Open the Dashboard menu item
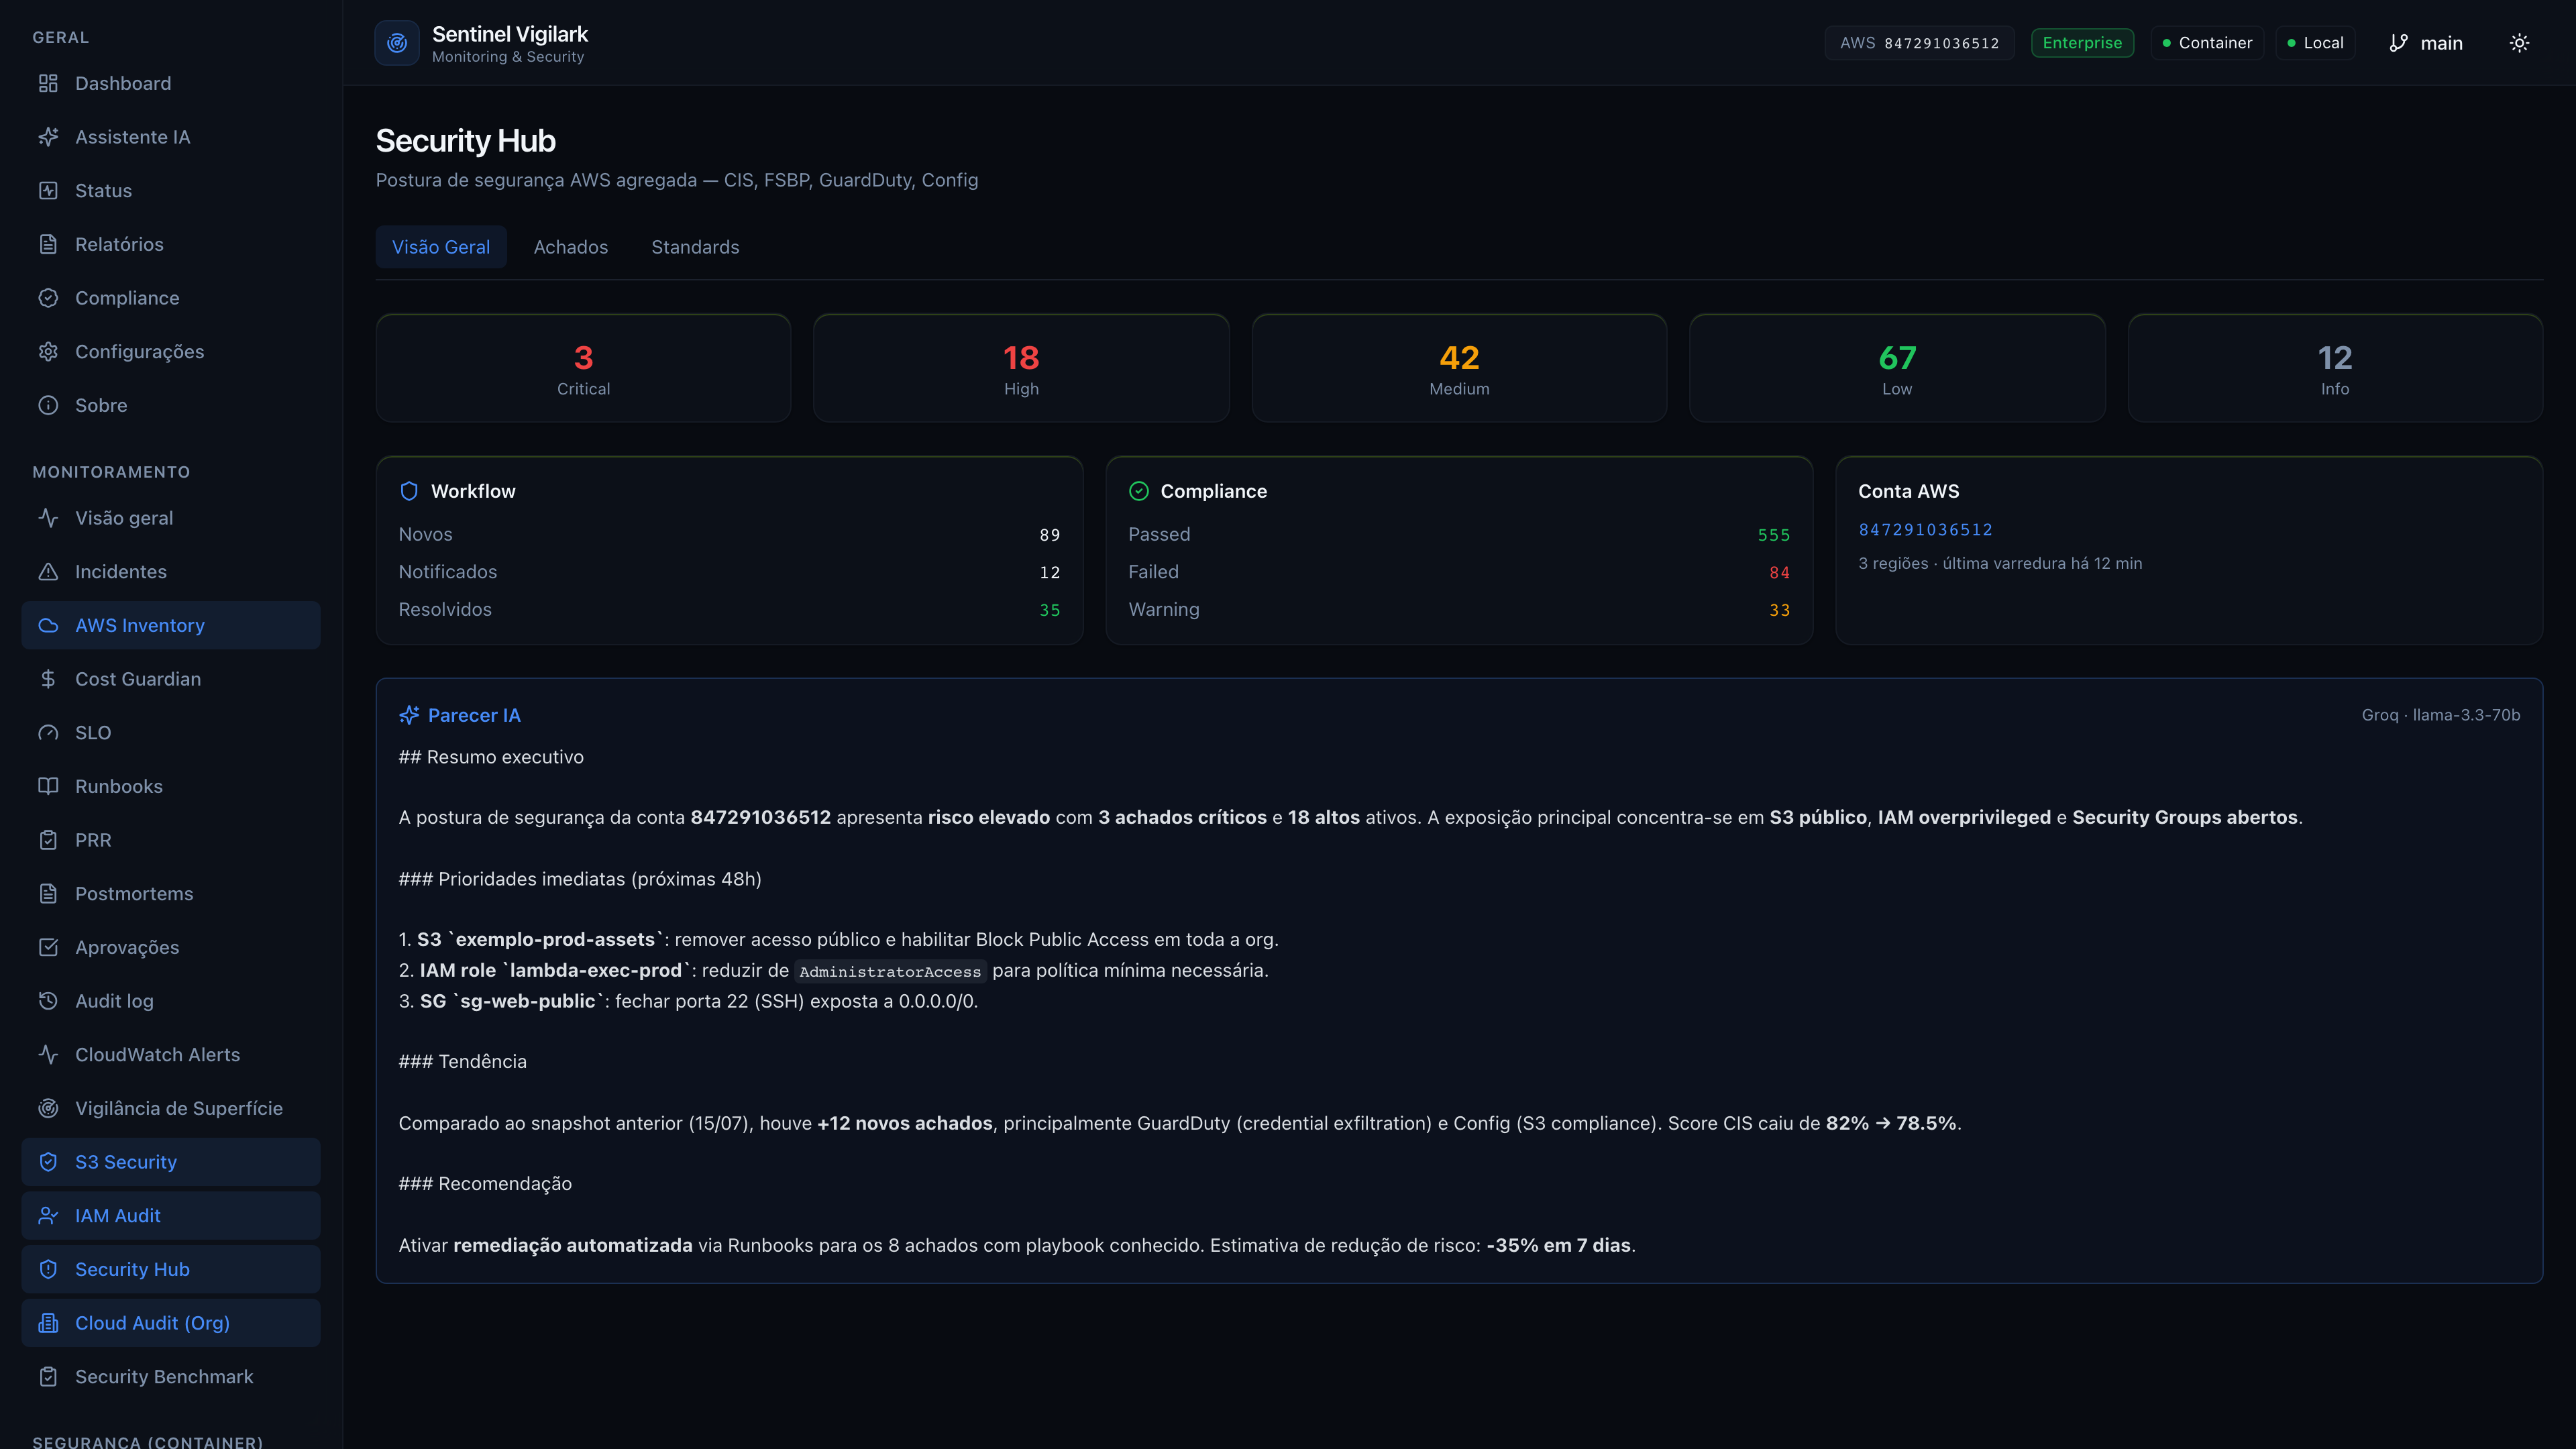 point(171,83)
